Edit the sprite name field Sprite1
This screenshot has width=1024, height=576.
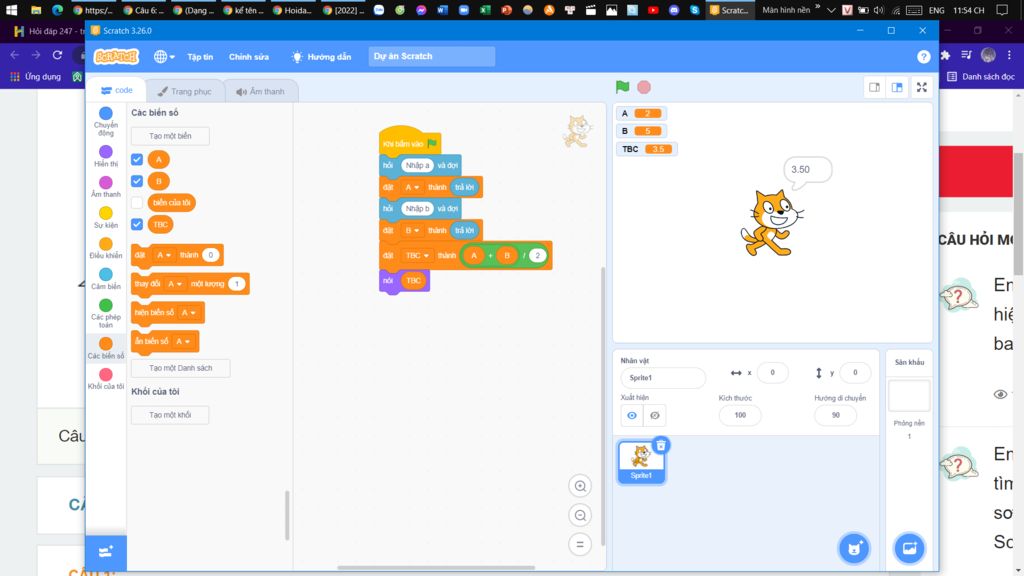pos(663,377)
